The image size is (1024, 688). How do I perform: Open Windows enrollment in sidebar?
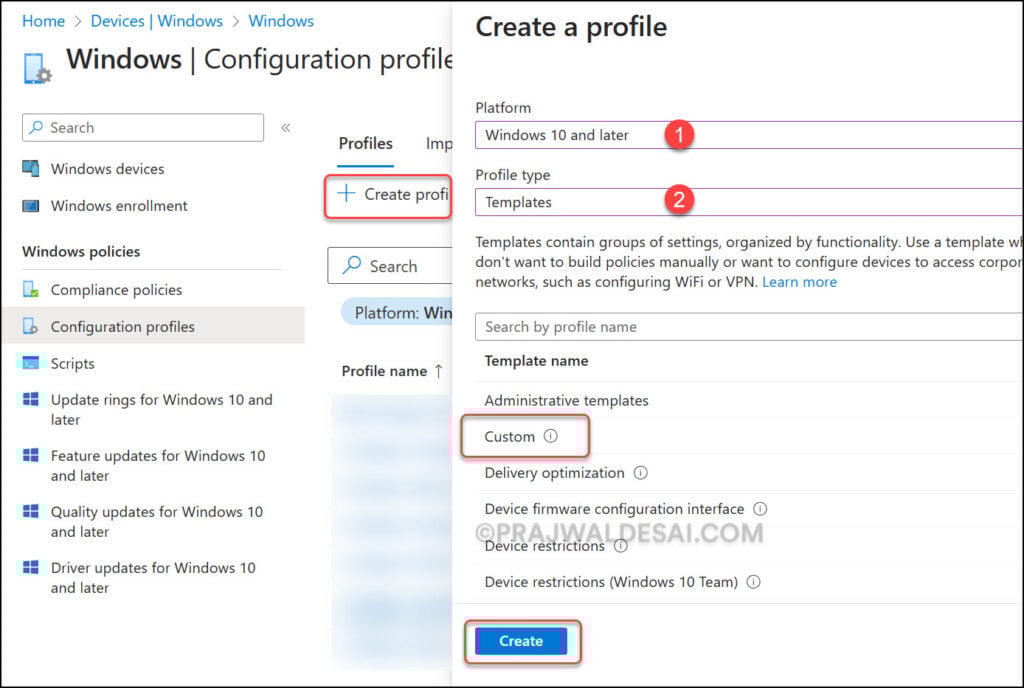(119, 206)
